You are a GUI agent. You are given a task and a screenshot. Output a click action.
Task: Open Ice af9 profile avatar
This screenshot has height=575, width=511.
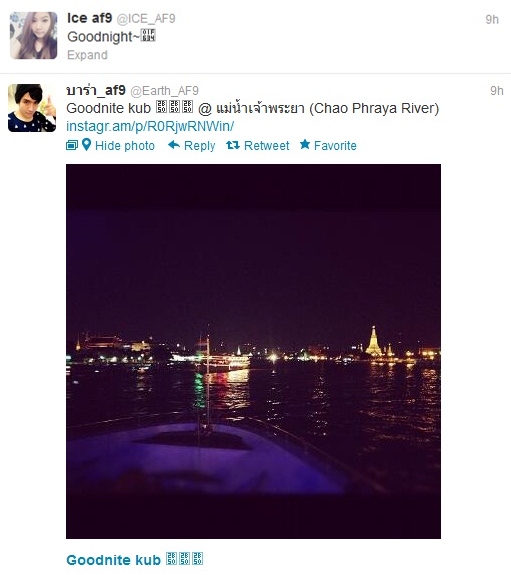33,36
